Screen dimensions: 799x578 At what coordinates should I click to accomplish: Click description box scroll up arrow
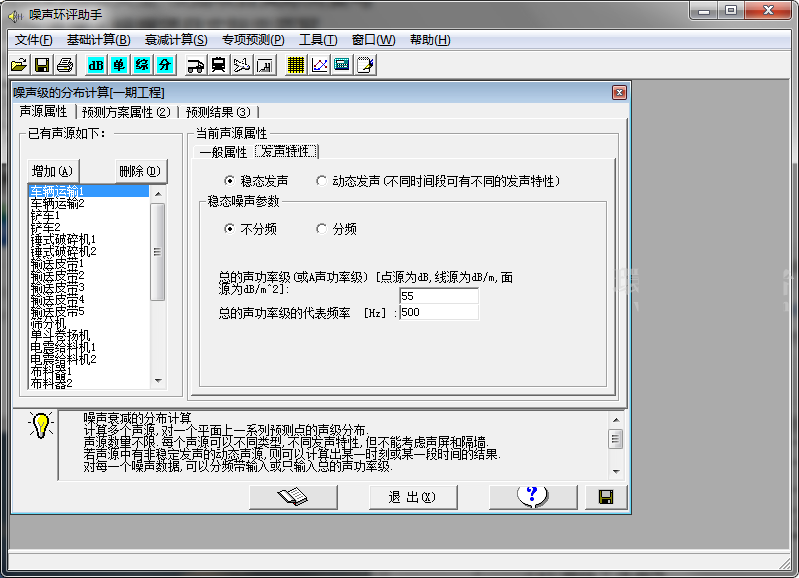point(616,420)
